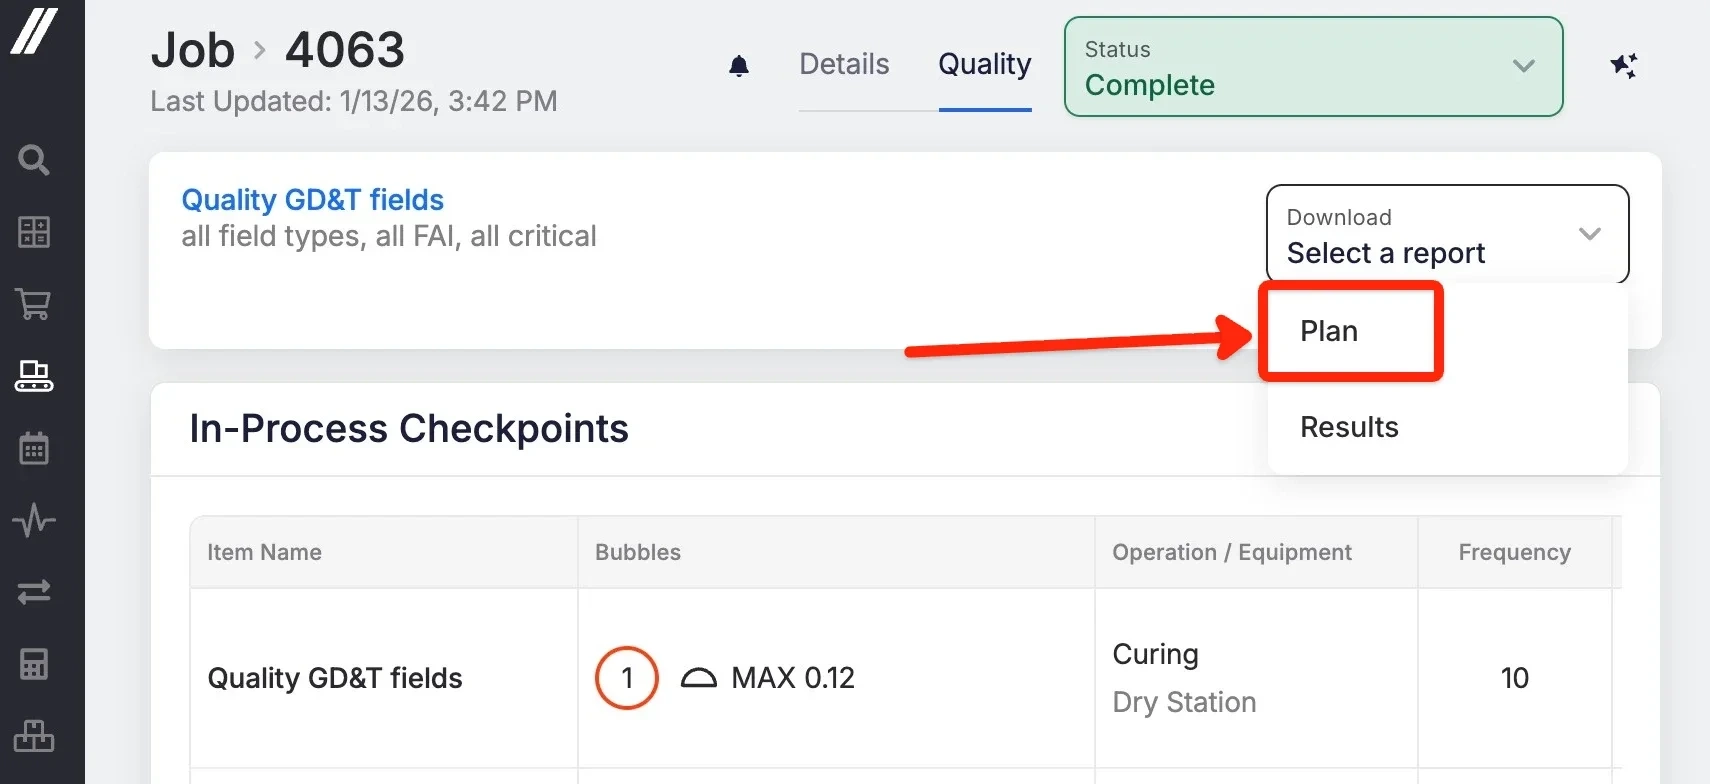Open the transfers section with double arrows
Screen dimensions: 1710x784
pos(33,592)
